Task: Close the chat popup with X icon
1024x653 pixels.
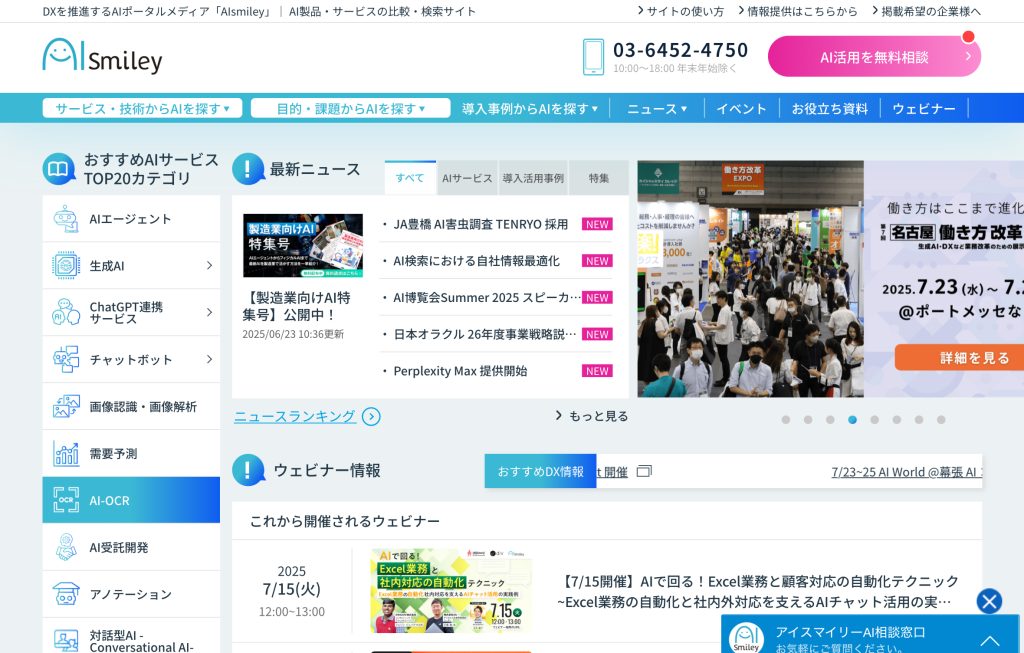Action: pyautogui.click(x=989, y=601)
